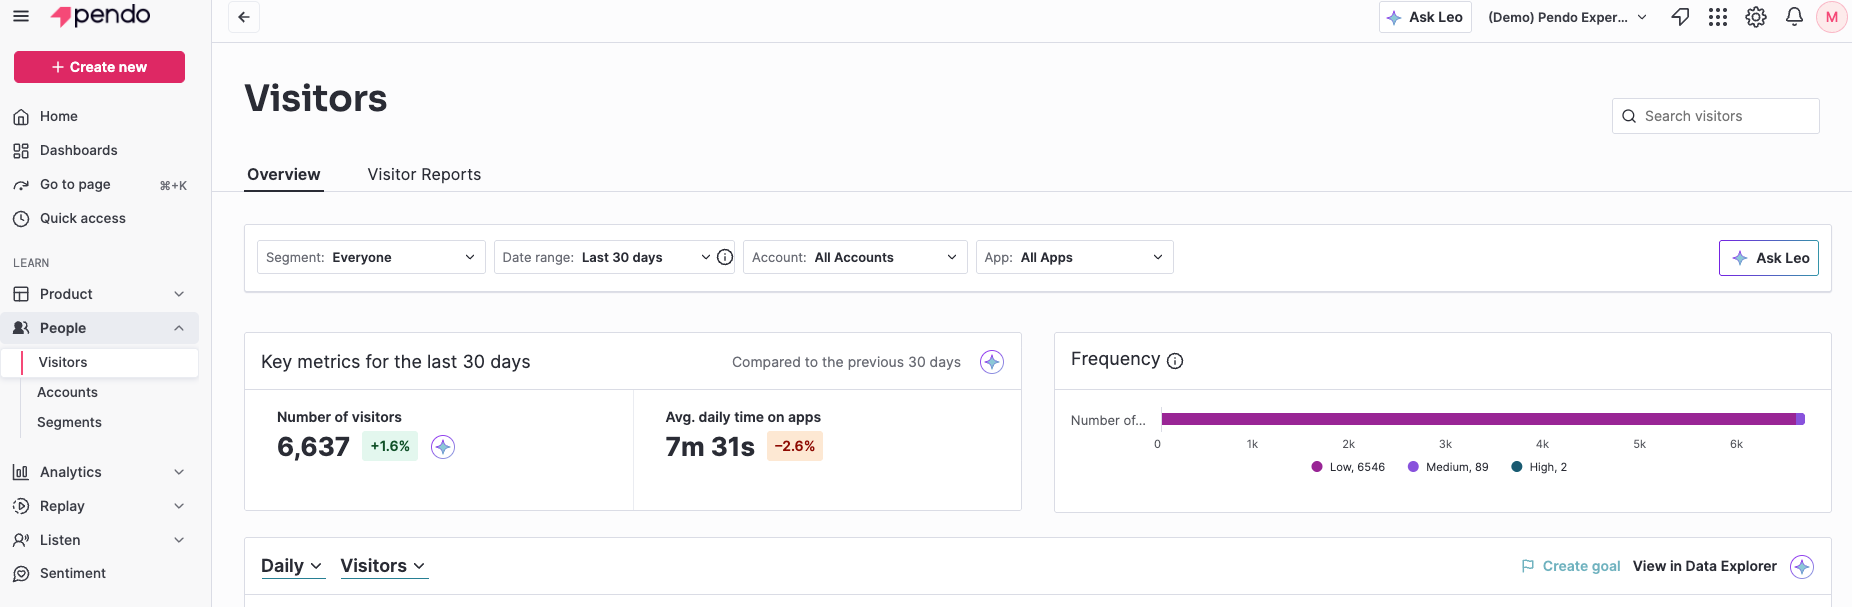Screen dimensions: 1852x607
Task: Open the hamburger navigation menu
Action: 20,16
